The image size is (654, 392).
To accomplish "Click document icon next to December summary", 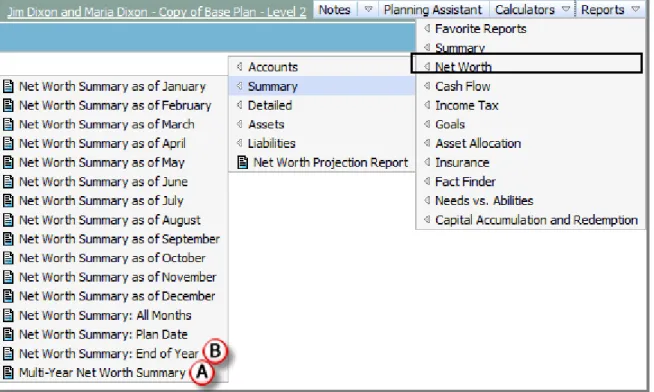I will [8, 296].
